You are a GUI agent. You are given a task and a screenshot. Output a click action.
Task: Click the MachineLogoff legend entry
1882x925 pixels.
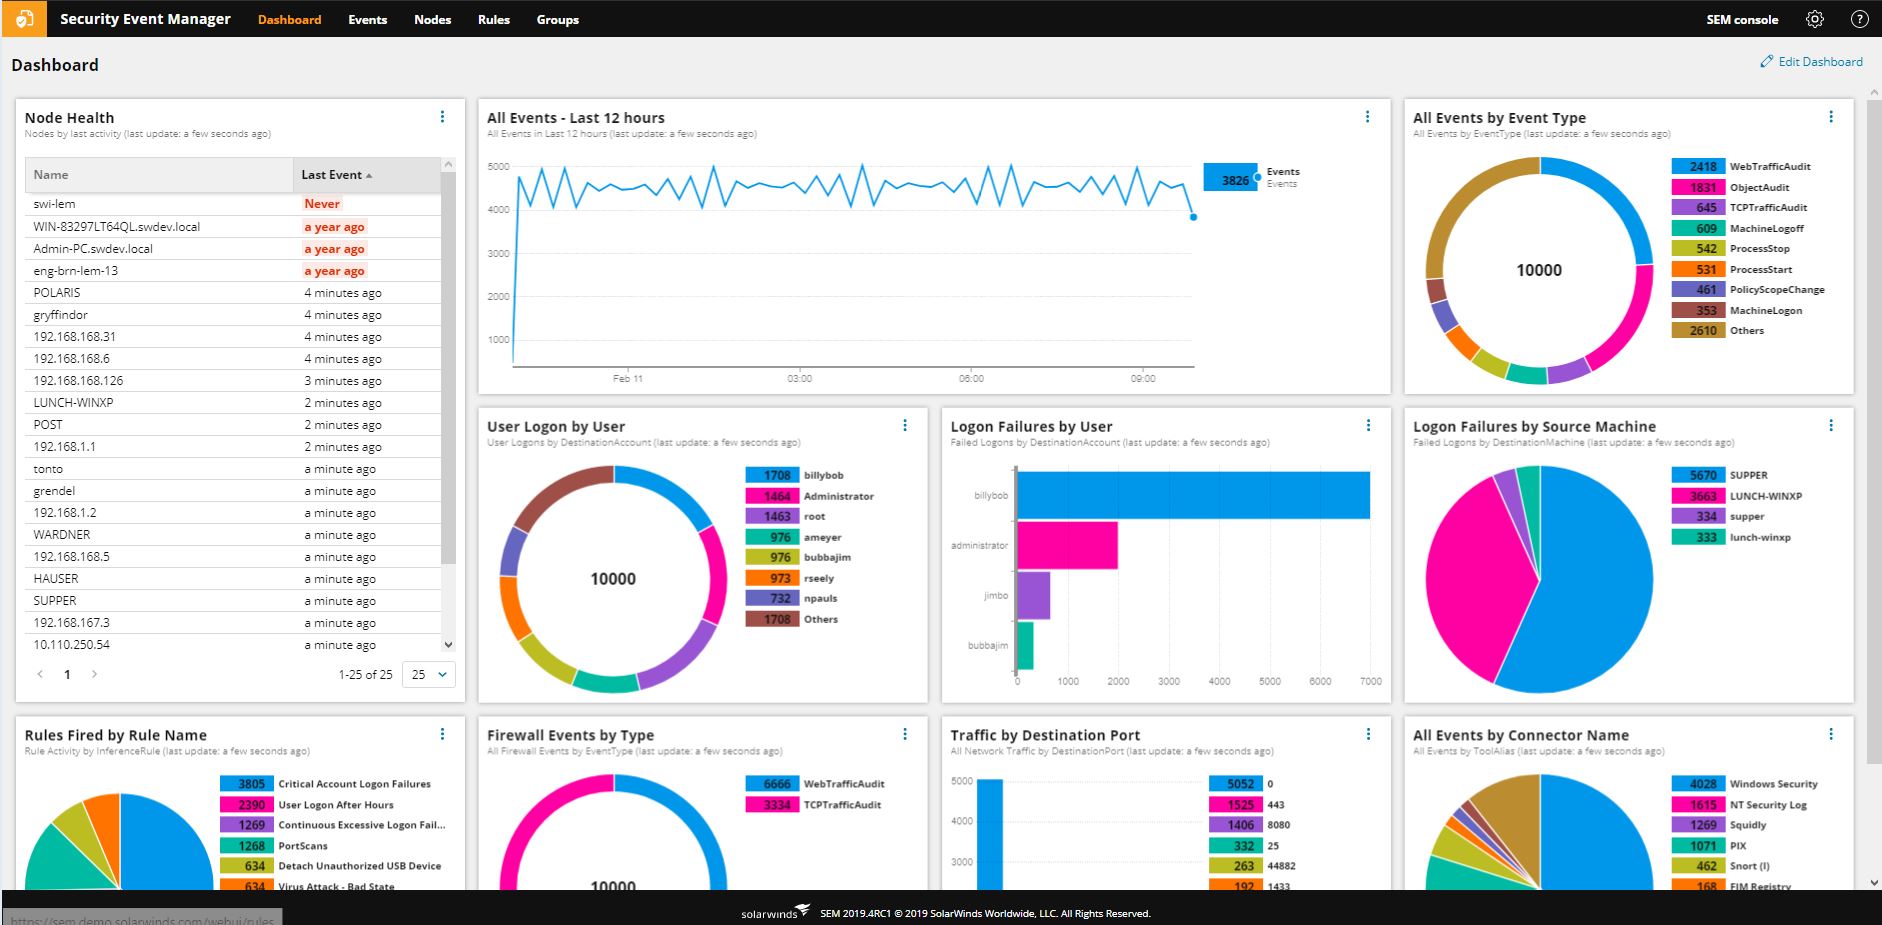pos(1738,229)
